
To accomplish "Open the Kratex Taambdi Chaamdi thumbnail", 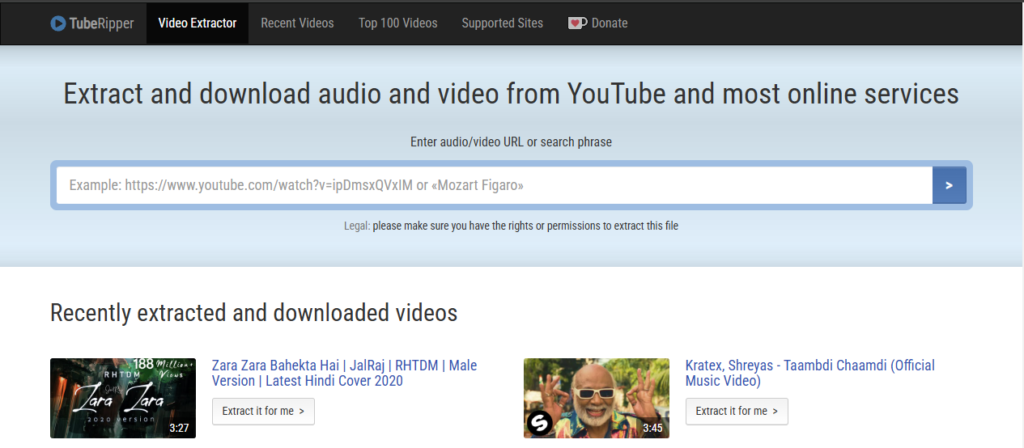I will [596, 398].
